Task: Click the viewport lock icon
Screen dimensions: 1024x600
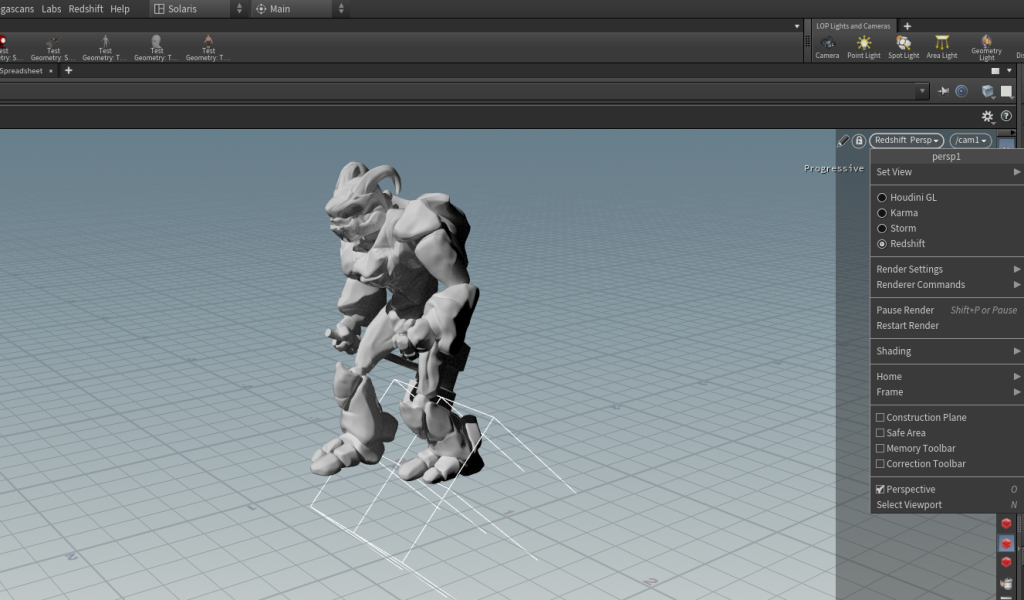Action: [858, 141]
